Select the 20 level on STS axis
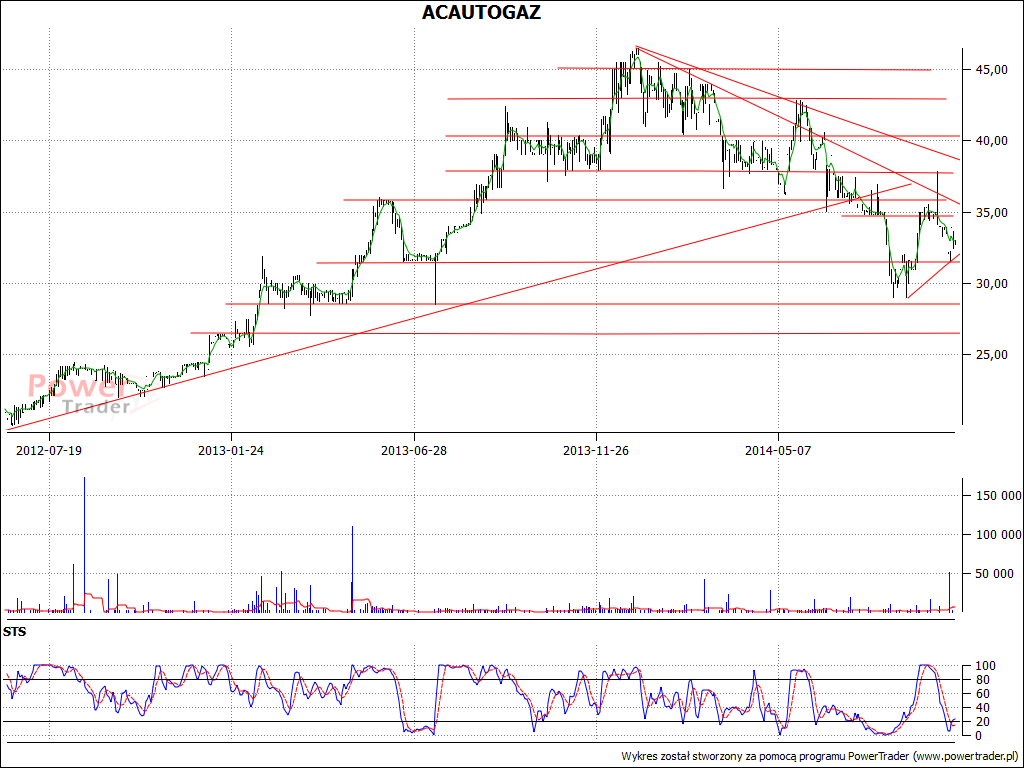This screenshot has width=1024, height=768. click(985, 722)
